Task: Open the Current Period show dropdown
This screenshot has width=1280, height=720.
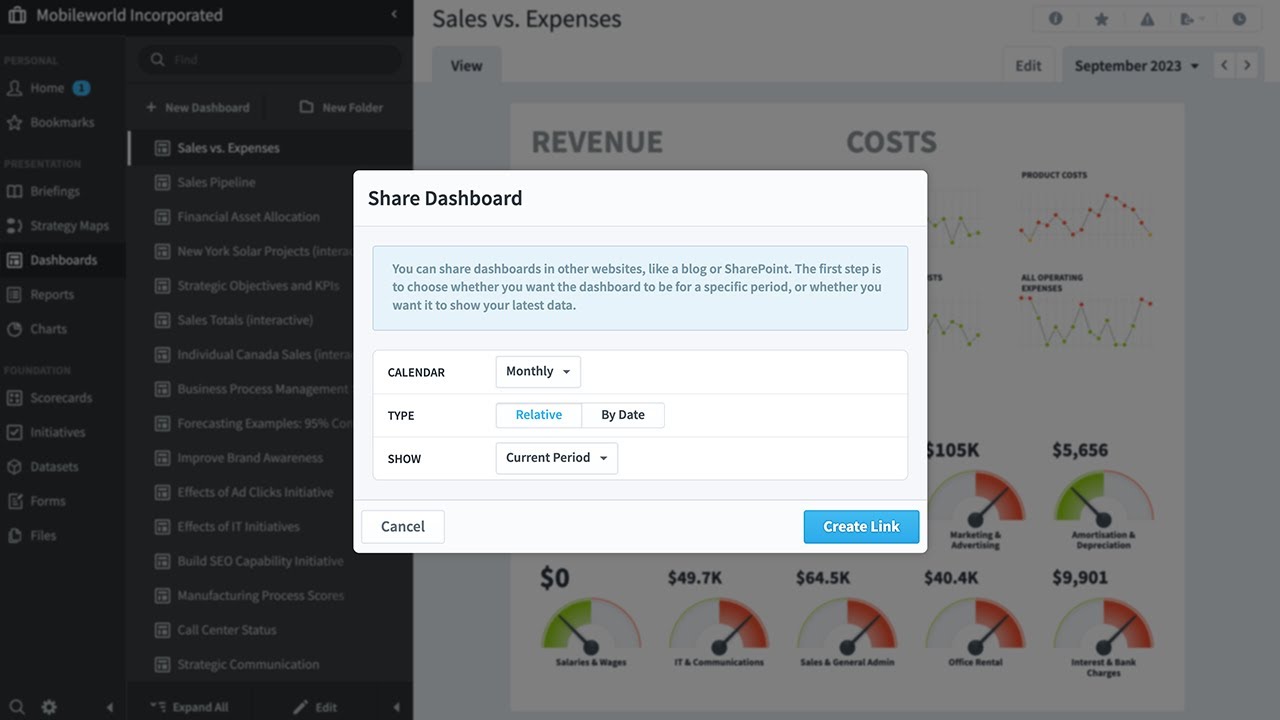Action: click(557, 458)
